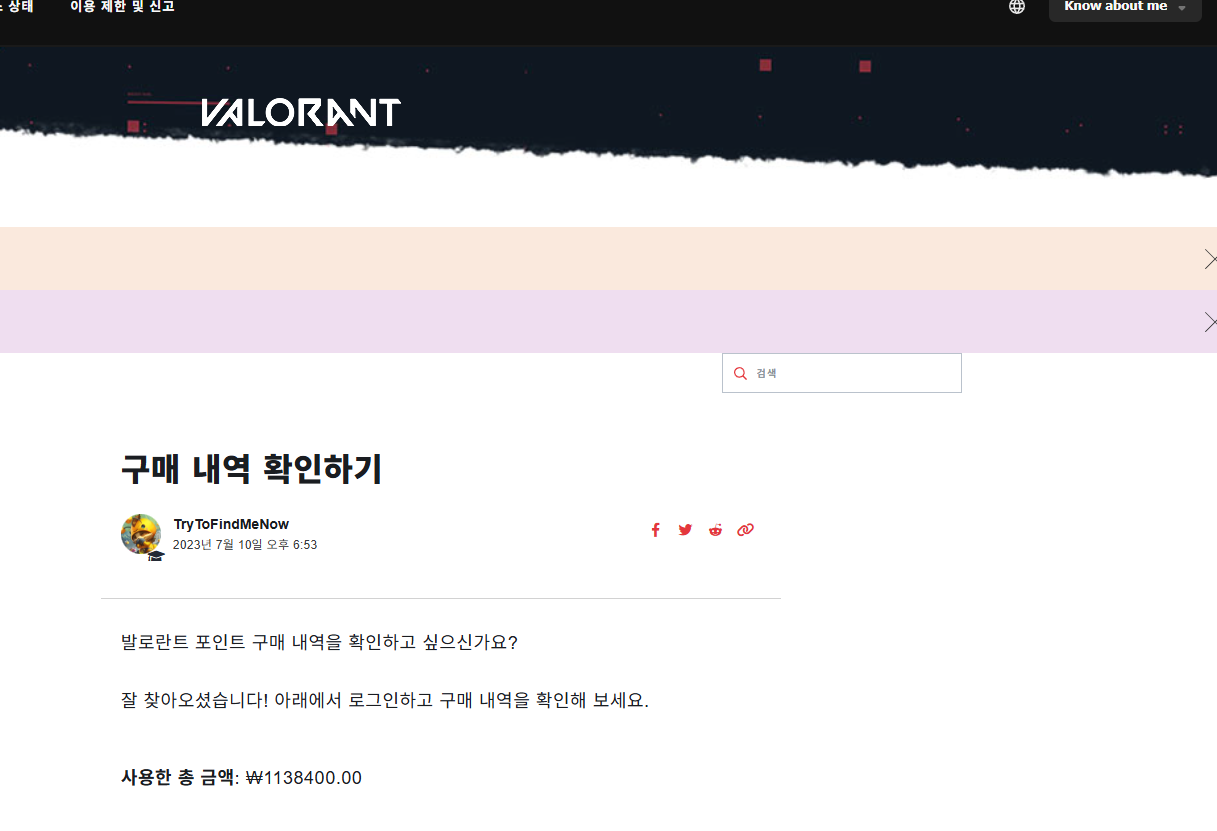Click author name TryToFindMeNow
Screen dimensions: 1217x831
(231, 524)
